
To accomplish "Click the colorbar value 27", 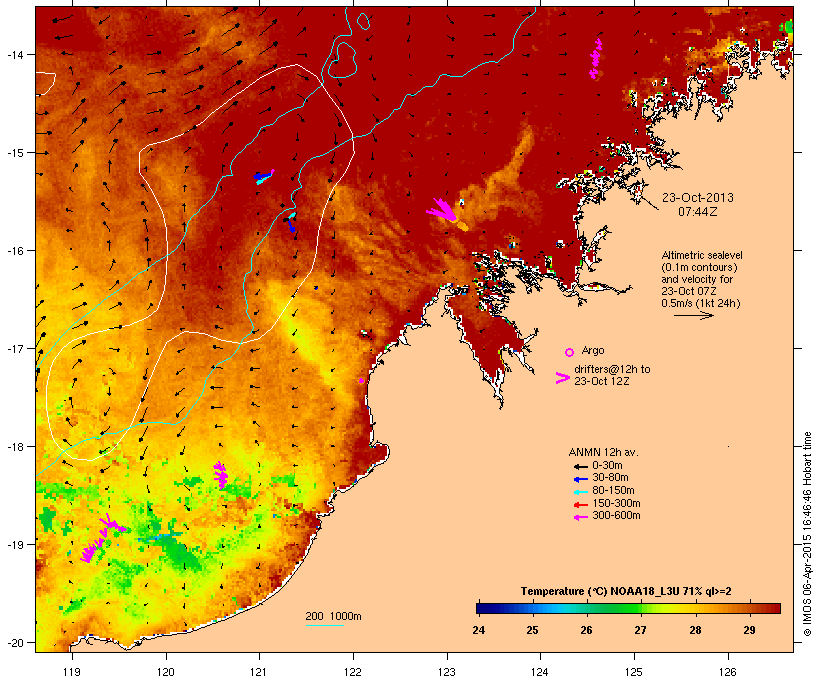I will coord(641,630).
